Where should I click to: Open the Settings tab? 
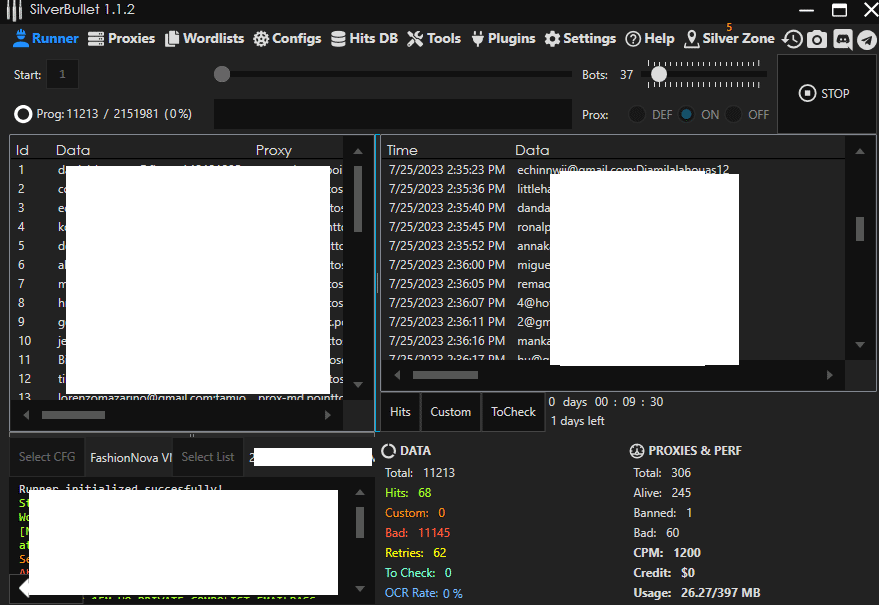(x=580, y=39)
